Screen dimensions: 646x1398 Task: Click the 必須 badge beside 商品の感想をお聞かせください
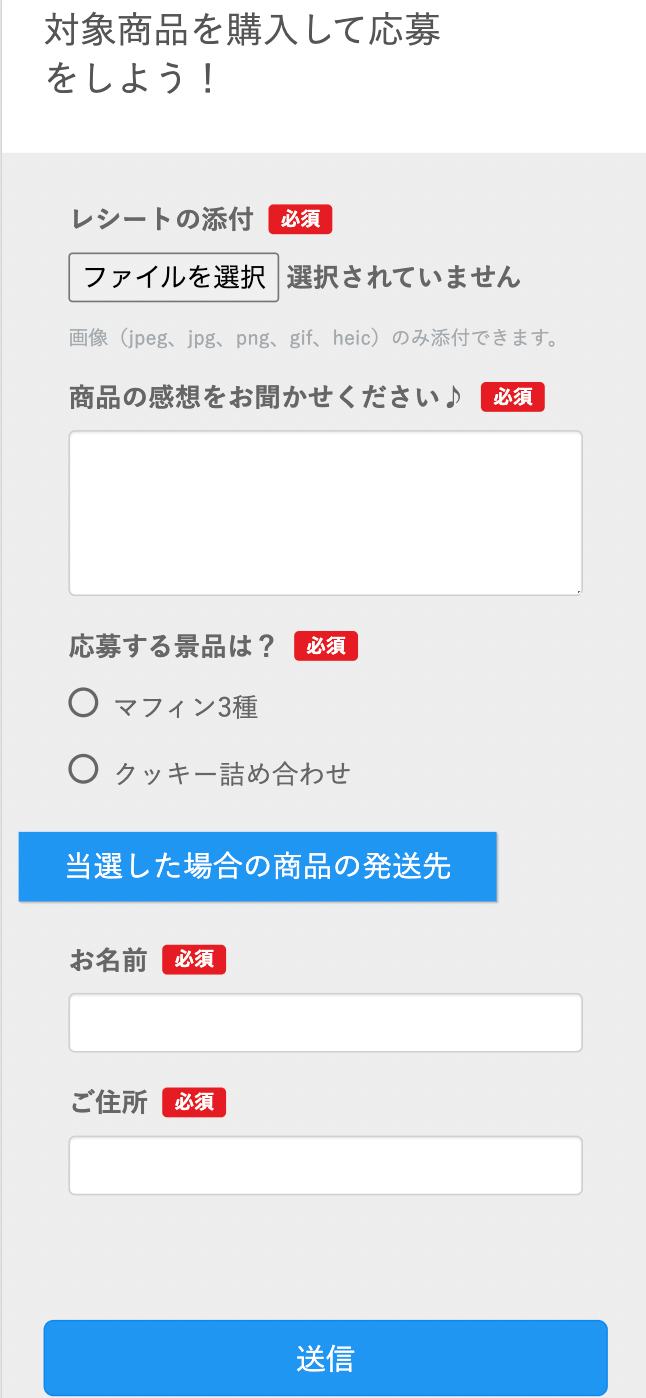click(x=512, y=397)
